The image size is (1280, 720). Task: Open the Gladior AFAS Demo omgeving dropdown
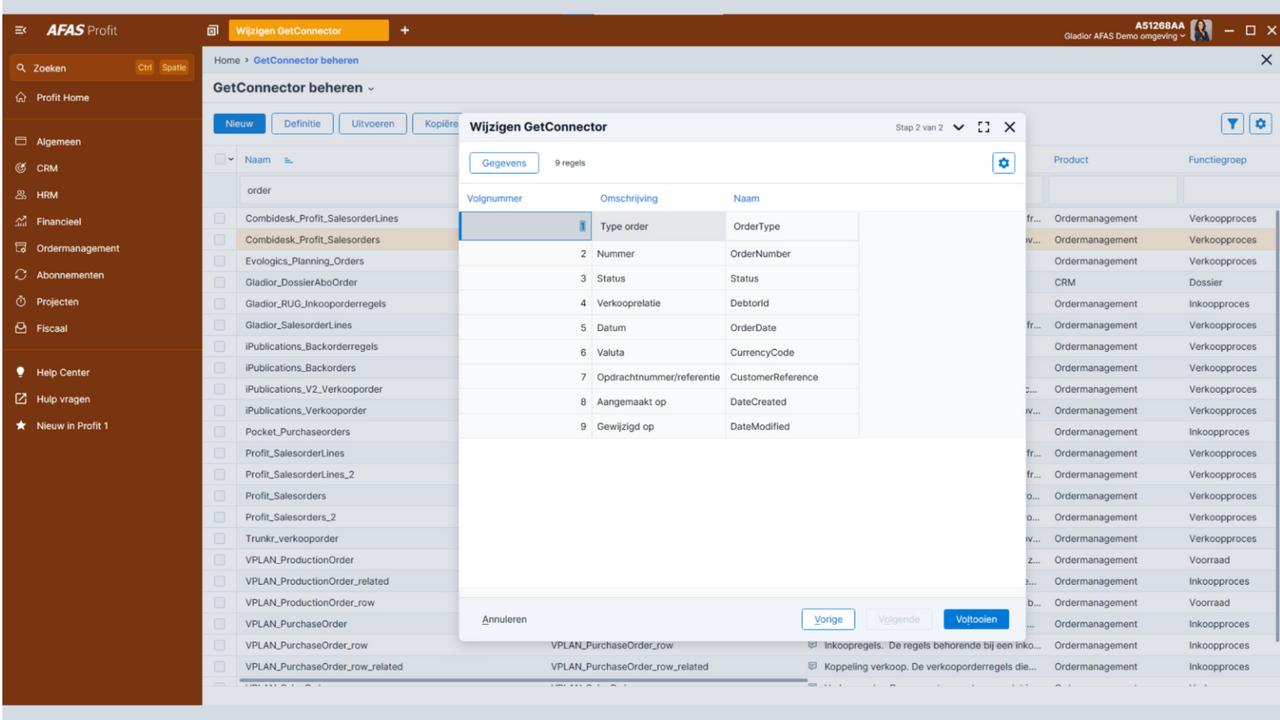click(x=1125, y=36)
